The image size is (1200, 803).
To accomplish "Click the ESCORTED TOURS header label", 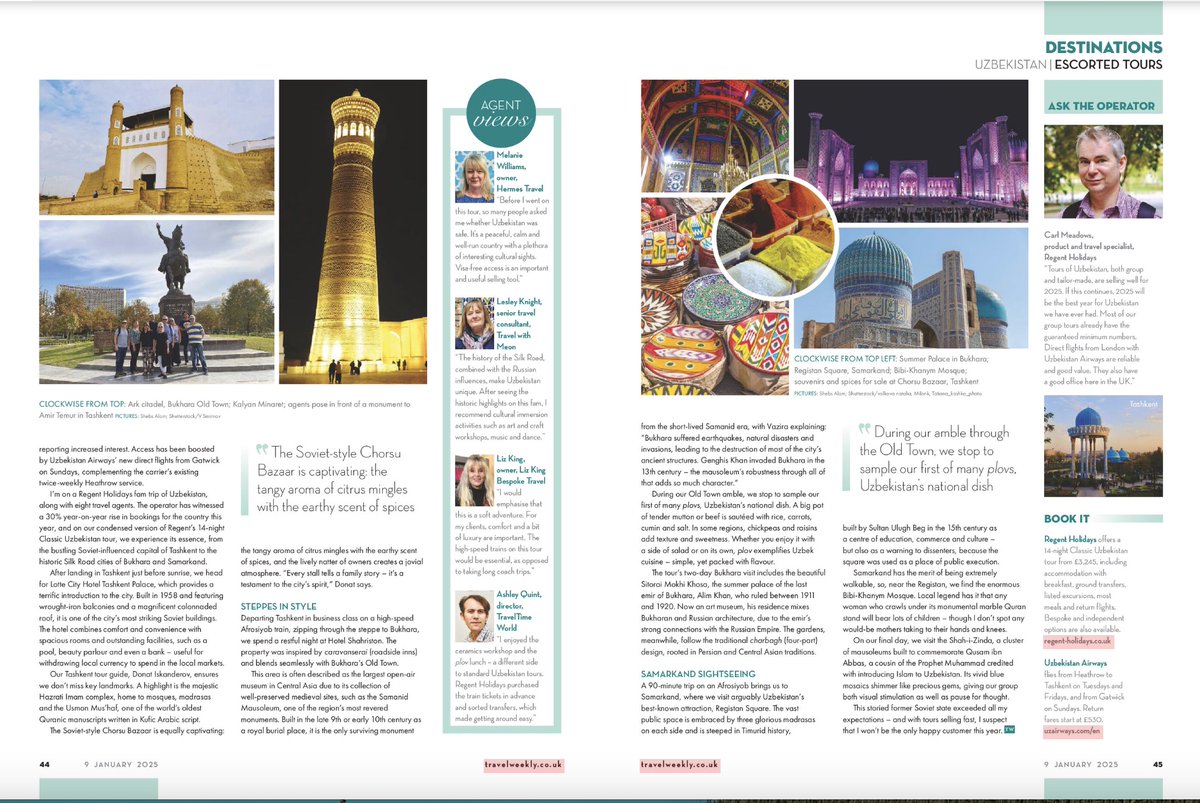I will [x=1109, y=65].
